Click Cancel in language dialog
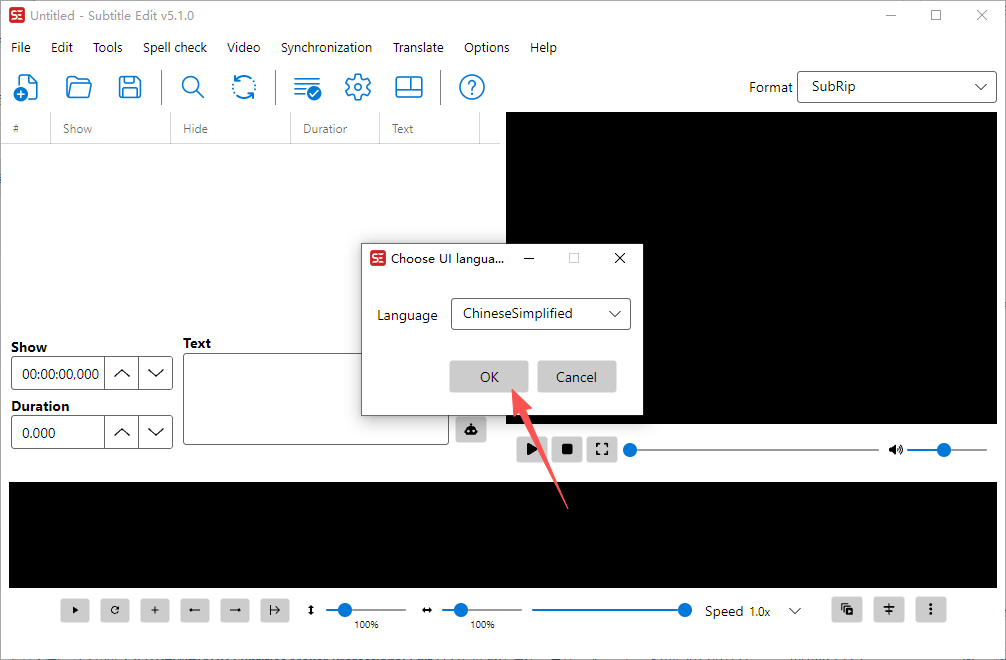Viewport: 1006px width, 660px height. pos(576,377)
